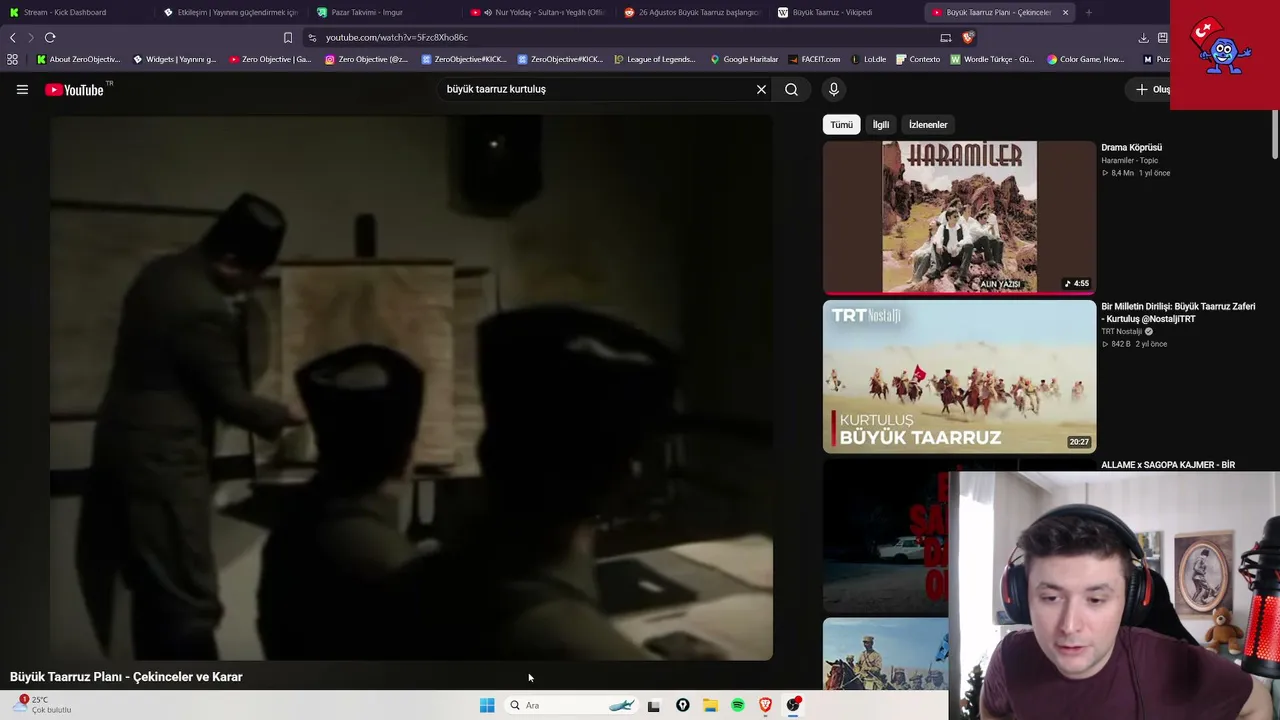Open the Haramiler Drama Köprüsü thumbnail

959,217
